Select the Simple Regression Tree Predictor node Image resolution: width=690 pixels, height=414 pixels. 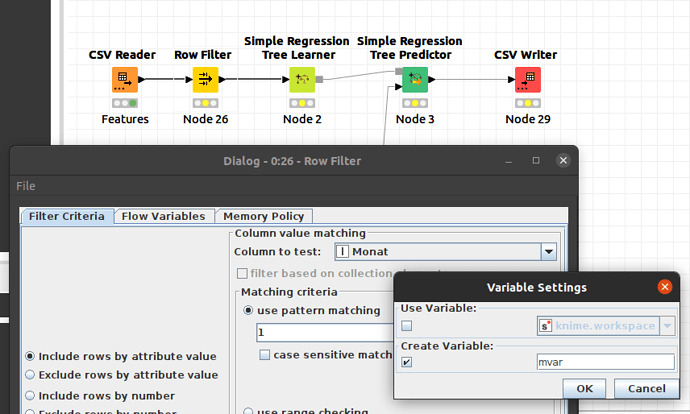[x=415, y=80]
